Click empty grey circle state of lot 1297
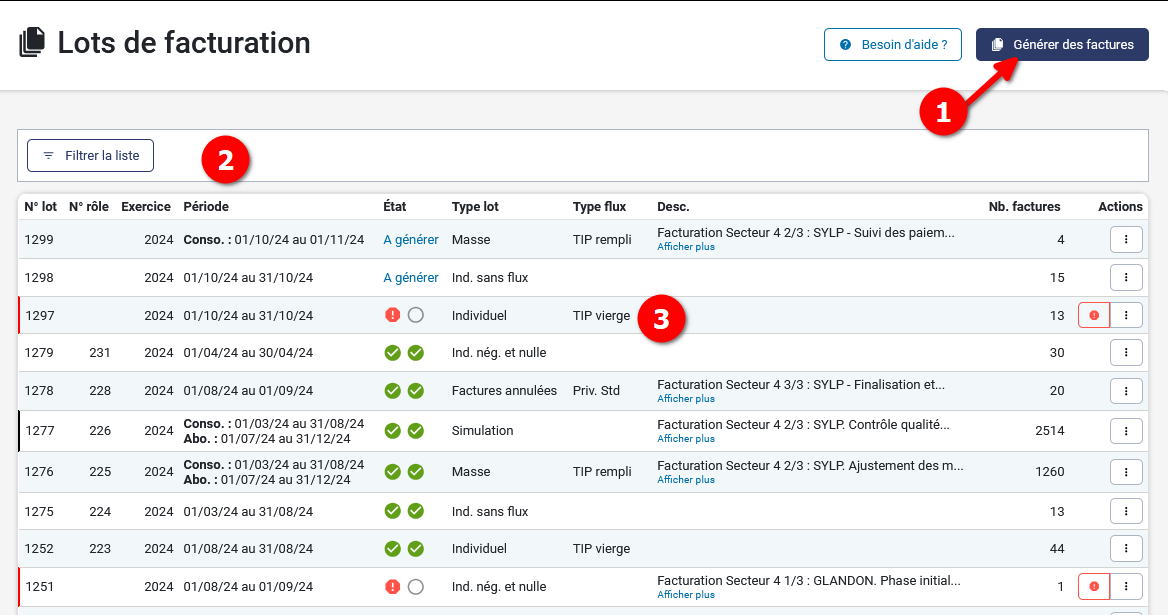 click(x=416, y=315)
